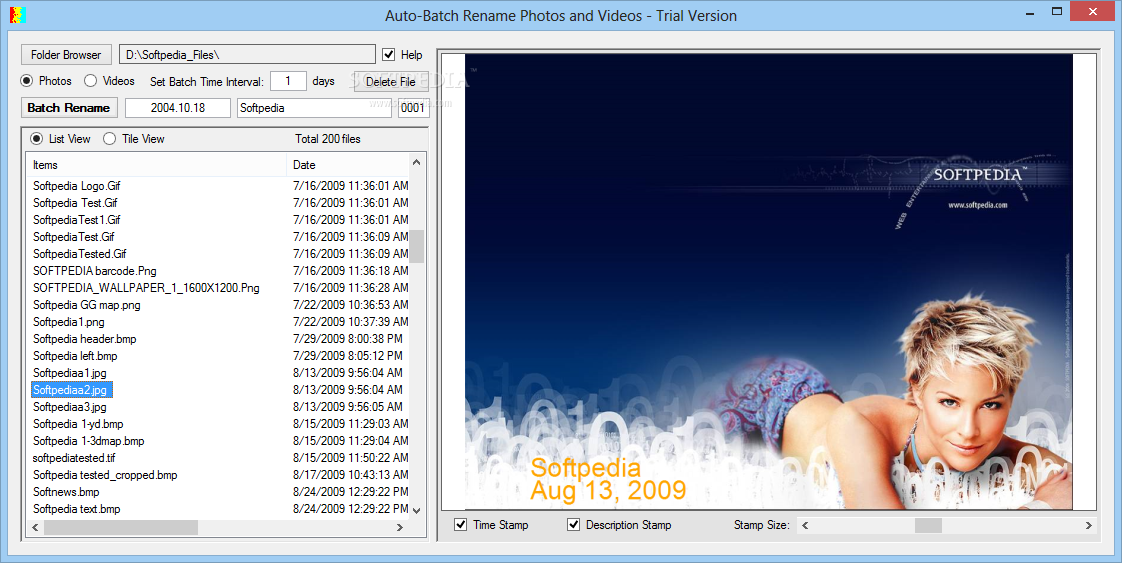Click the description field containing Softpedia
This screenshot has width=1122, height=563.
(x=314, y=108)
